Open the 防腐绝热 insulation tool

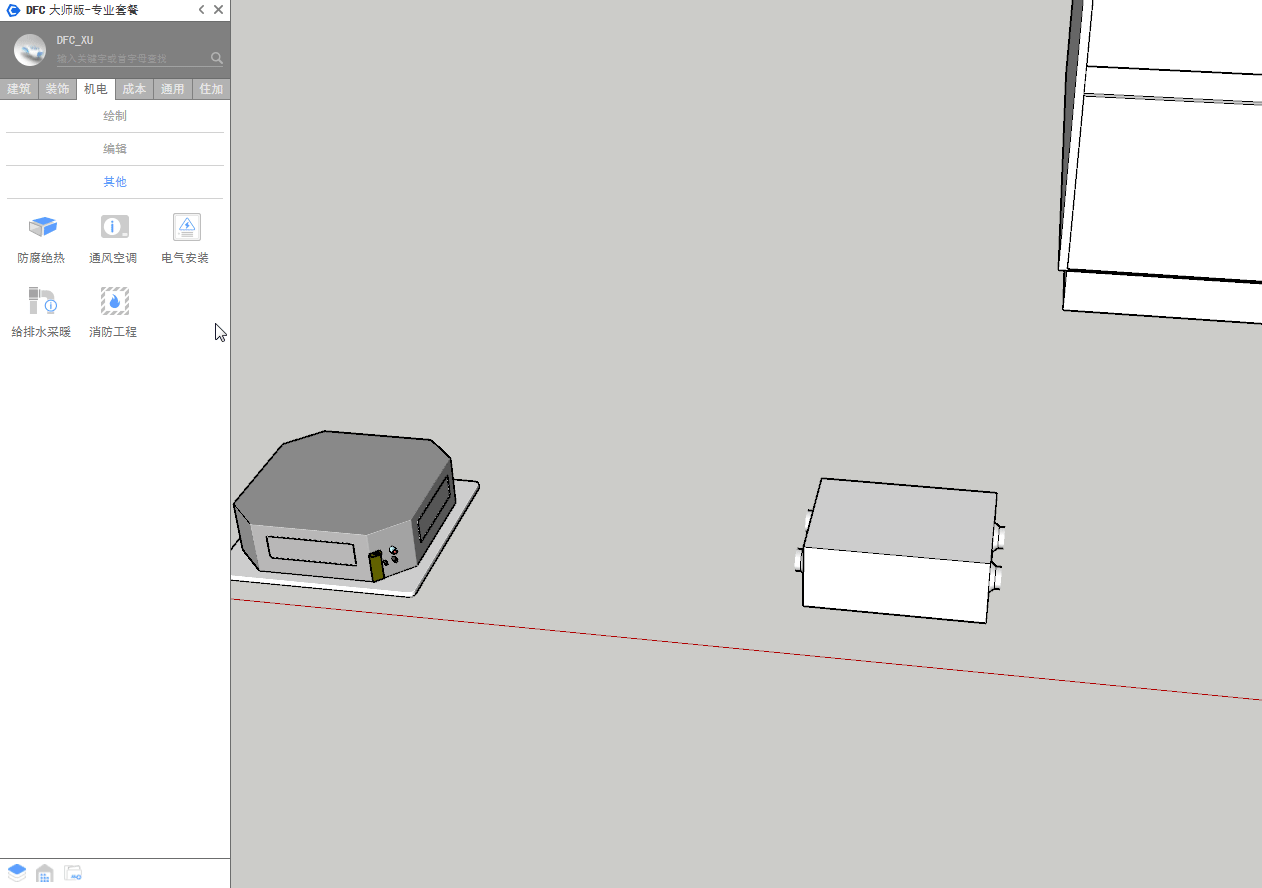pyautogui.click(x=42, y=228)
